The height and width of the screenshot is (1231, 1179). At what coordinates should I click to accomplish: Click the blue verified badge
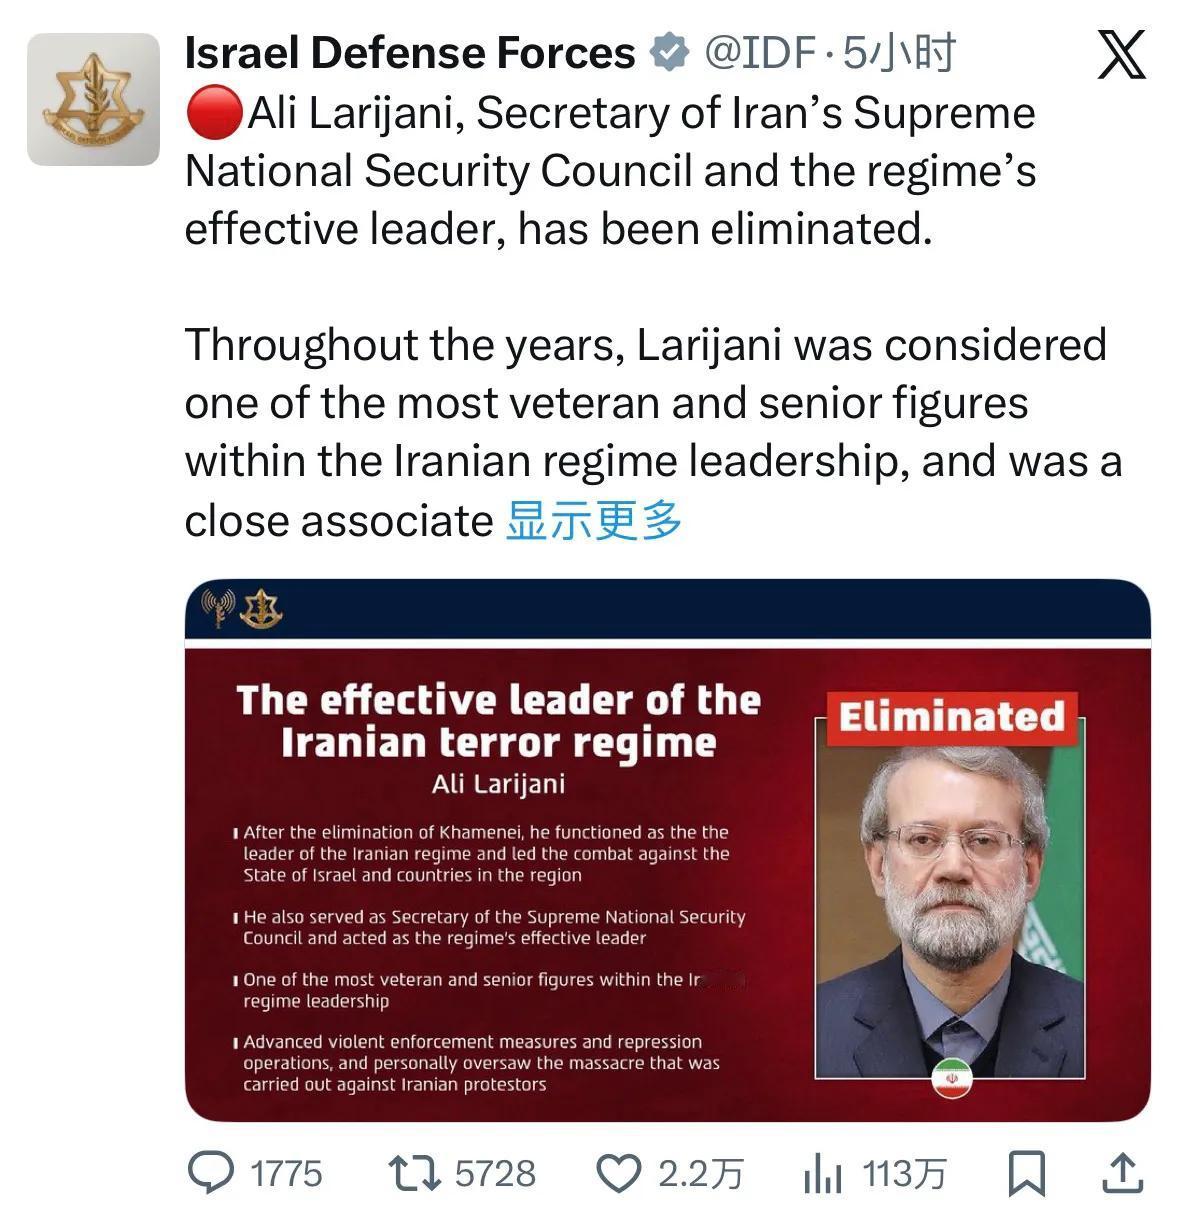[669, 53]
